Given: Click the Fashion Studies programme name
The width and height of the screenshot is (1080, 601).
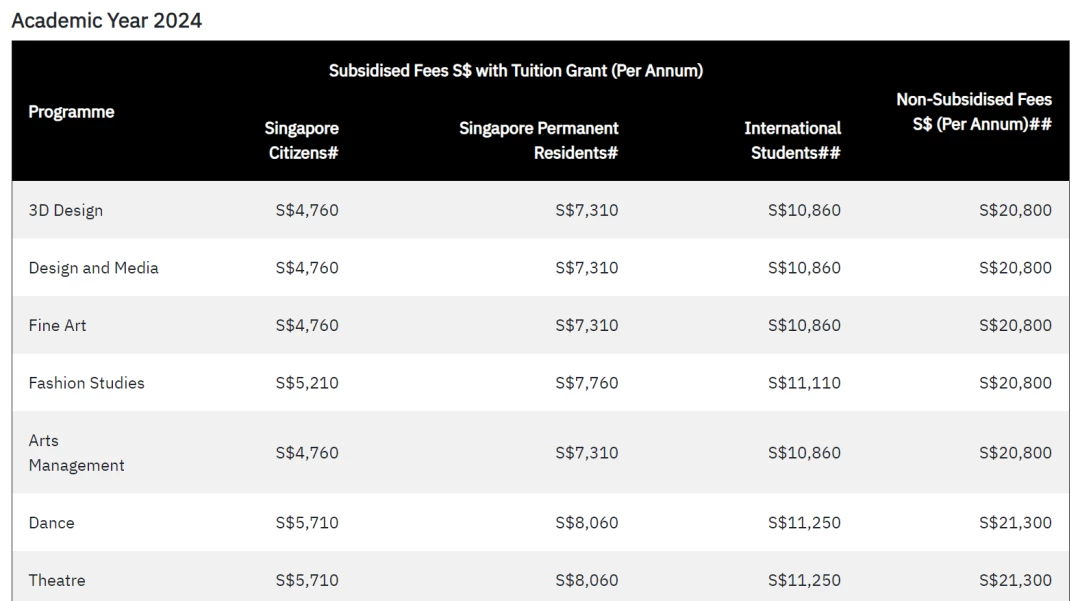Looking at the screenshot, I should click(x=86, y=383).
